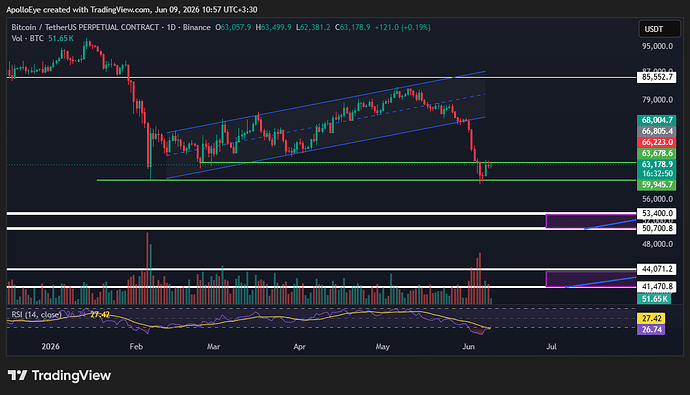Image resolution: width=690 pixels, height=395 pixels.
Task: Select the RSI (14, close) indicator legend
Action: click(x=36, y=315)
